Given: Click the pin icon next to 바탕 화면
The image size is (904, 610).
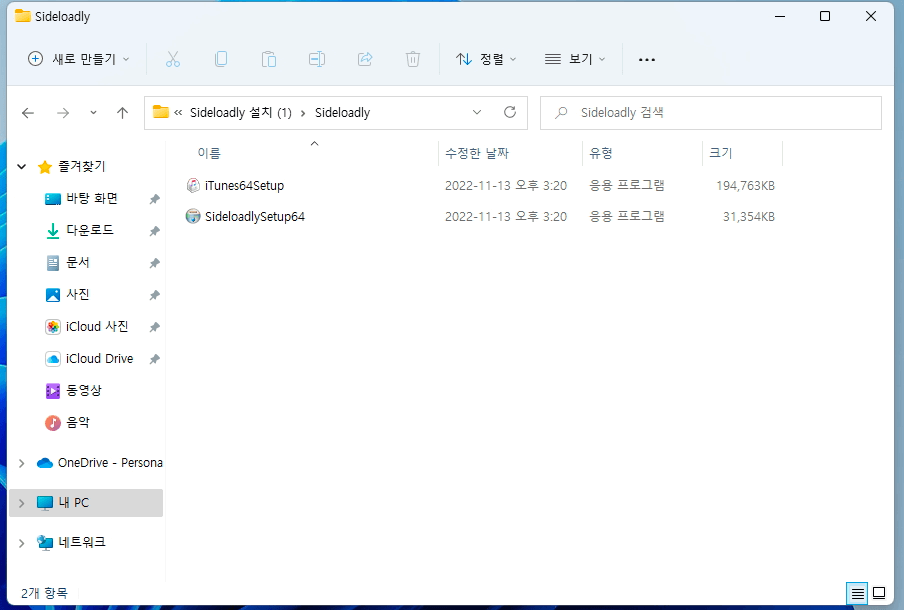Looking at the screenshot, I should (x=155, y=199).
